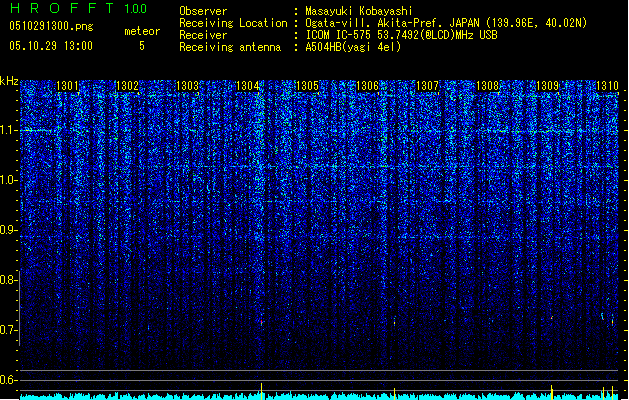Click the Observer label
Image resolution: width=629 pixels, height=400 pixels.
pos(203,11)
